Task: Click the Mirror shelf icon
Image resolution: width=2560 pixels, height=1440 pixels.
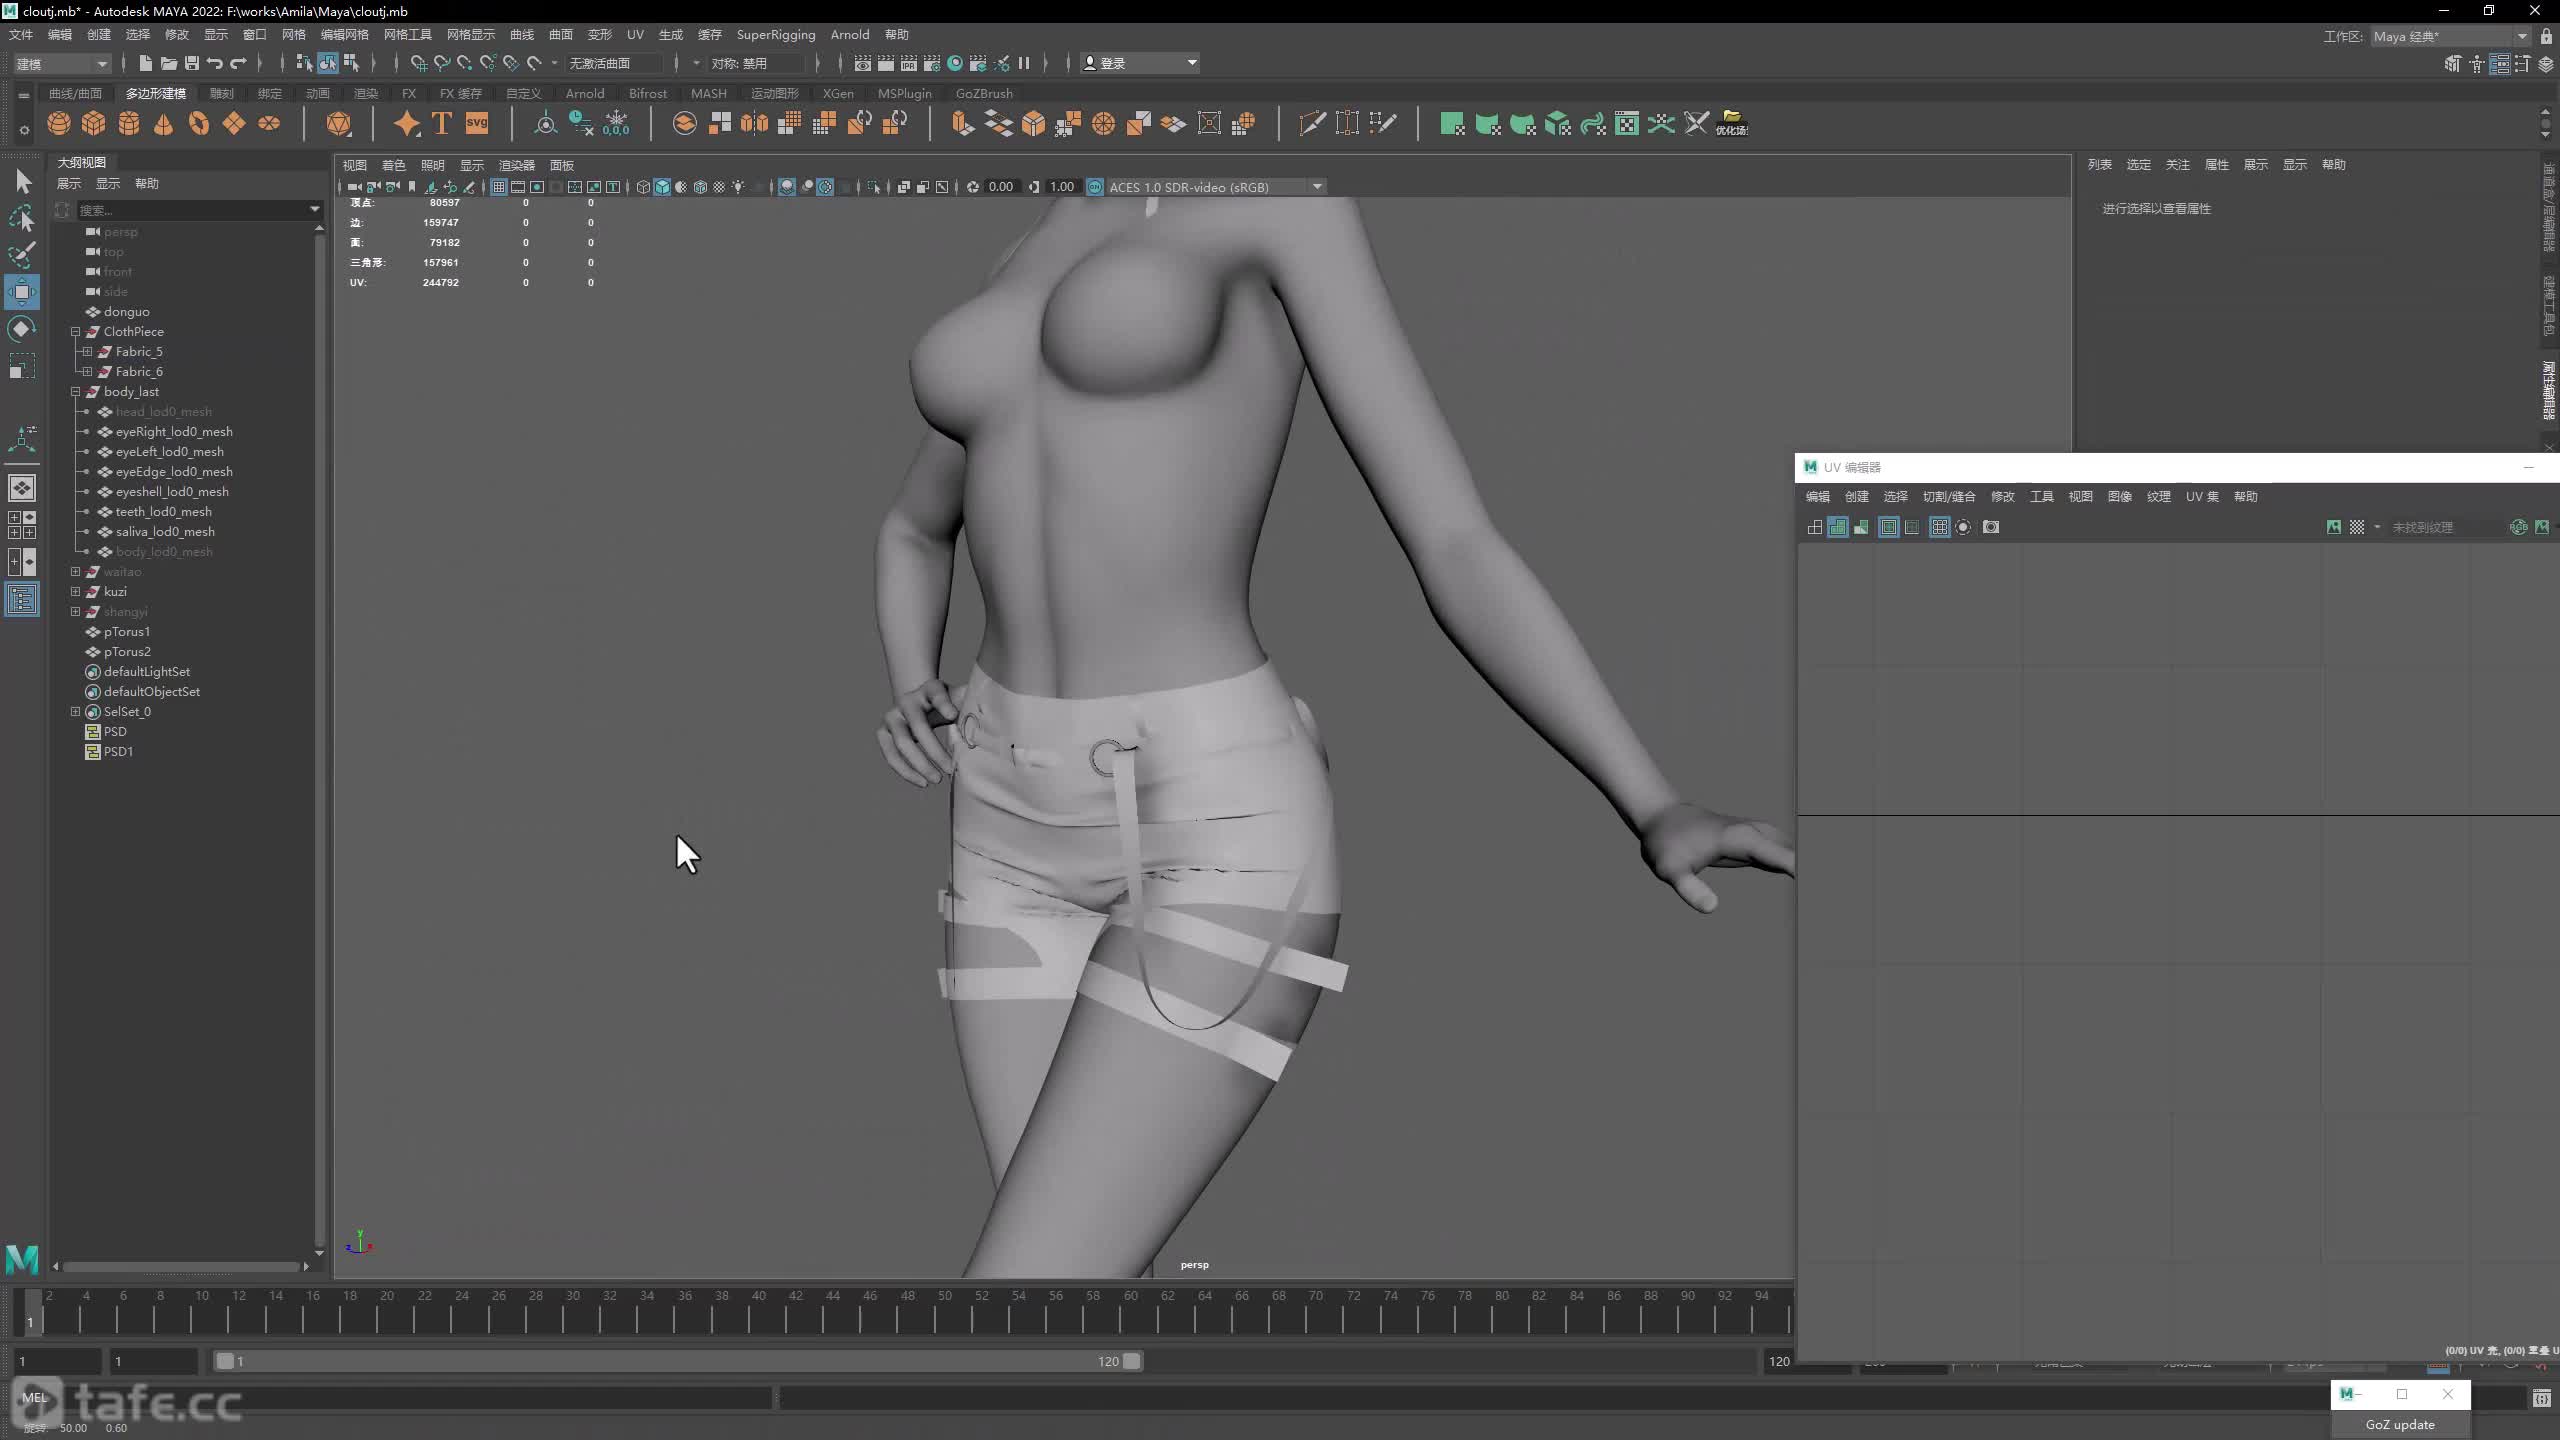Action: (754, 123)
